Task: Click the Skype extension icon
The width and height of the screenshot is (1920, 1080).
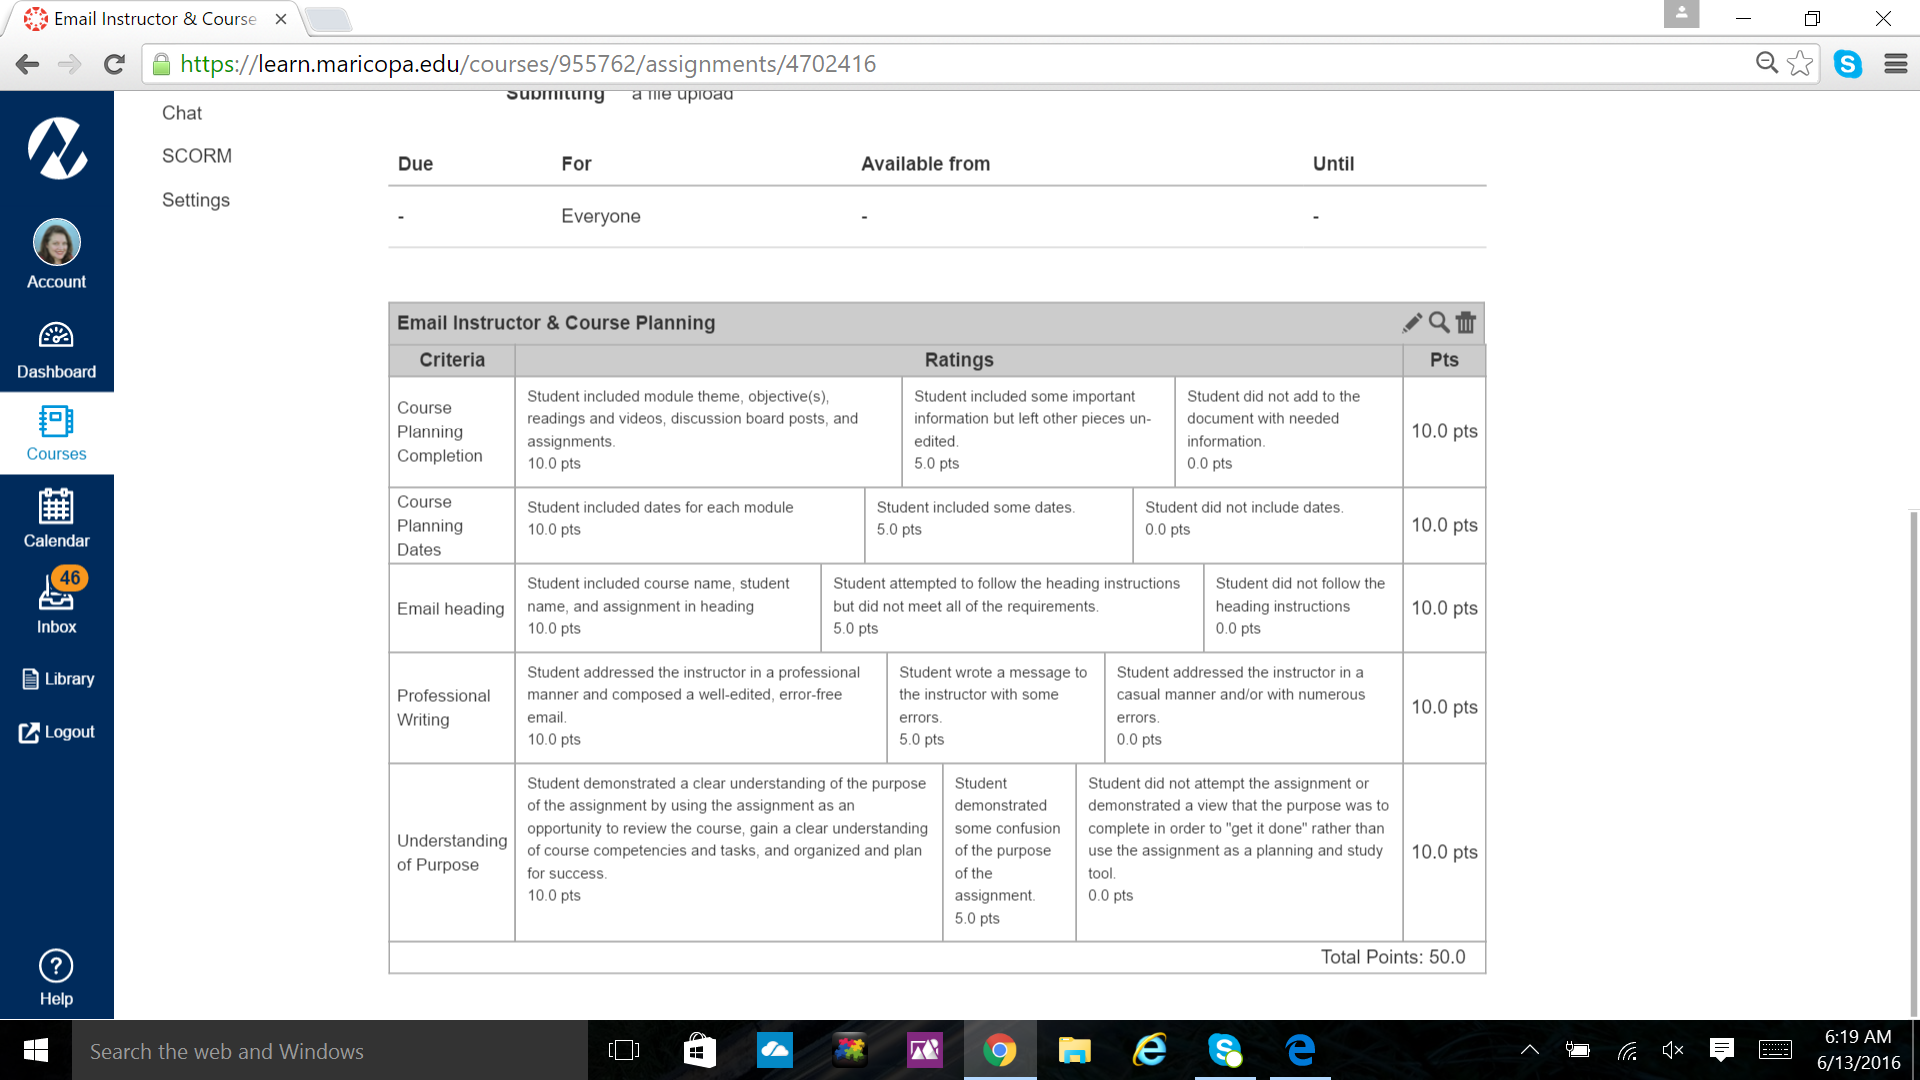Action: click(1848, 64)
